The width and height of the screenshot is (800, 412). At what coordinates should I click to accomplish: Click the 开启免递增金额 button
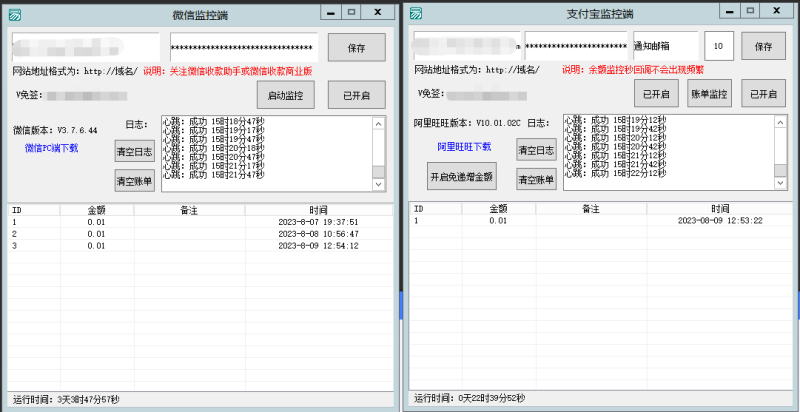(x=462, y=176)
